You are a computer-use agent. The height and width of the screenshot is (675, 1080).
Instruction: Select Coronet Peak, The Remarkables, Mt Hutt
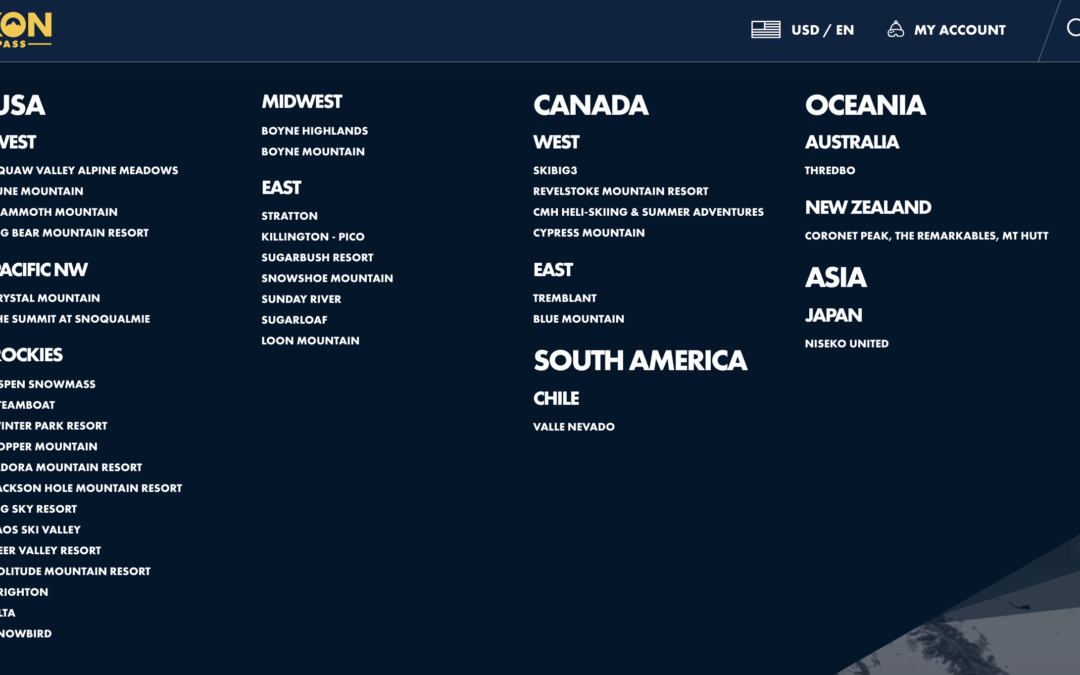click(x=926, y=236)
